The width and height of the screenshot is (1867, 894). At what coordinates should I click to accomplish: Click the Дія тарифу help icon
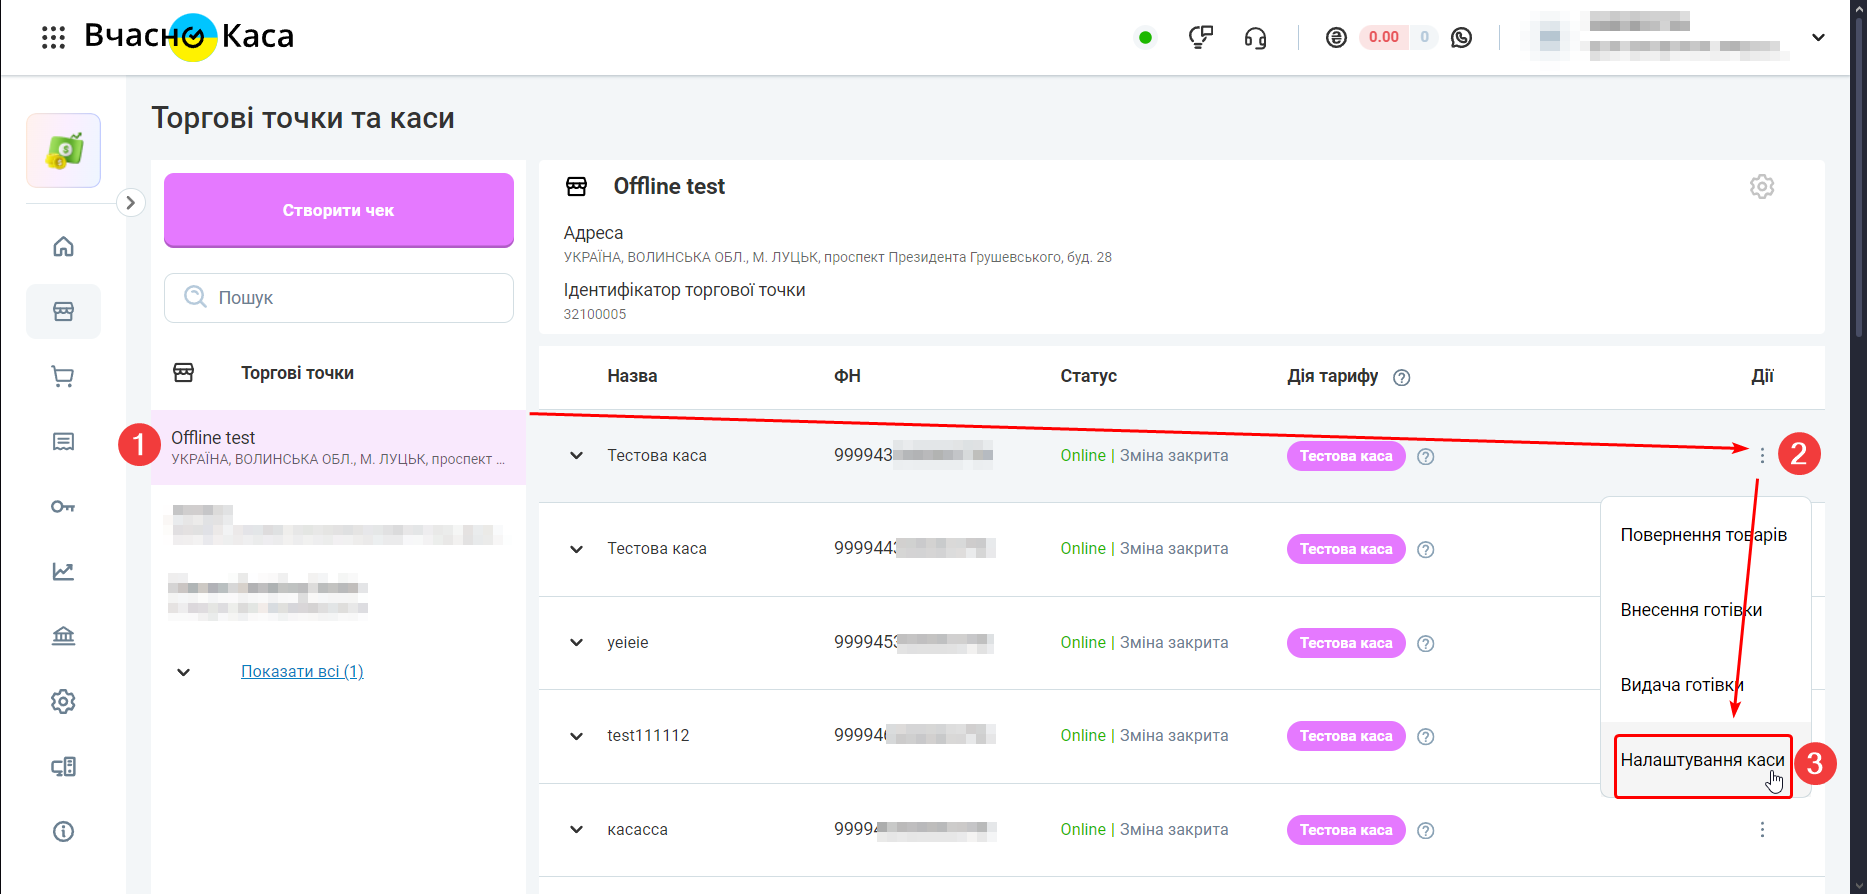point(1402,377)
